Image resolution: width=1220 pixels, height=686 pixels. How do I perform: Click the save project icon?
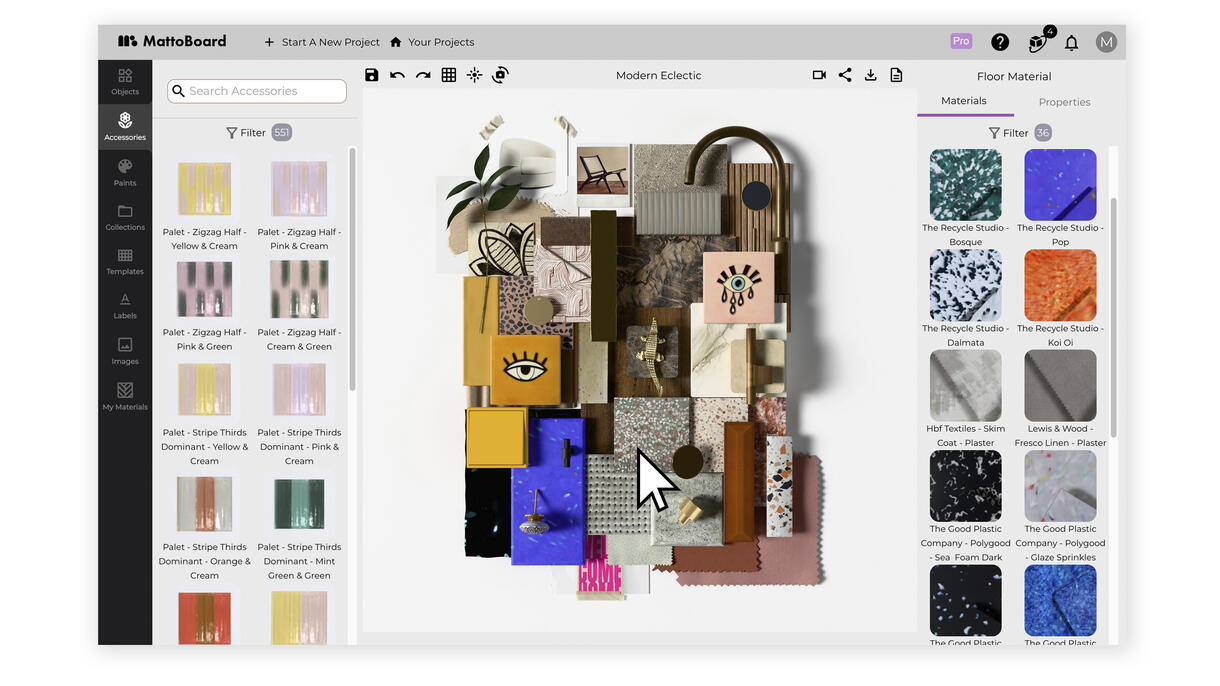coord(372,75)
